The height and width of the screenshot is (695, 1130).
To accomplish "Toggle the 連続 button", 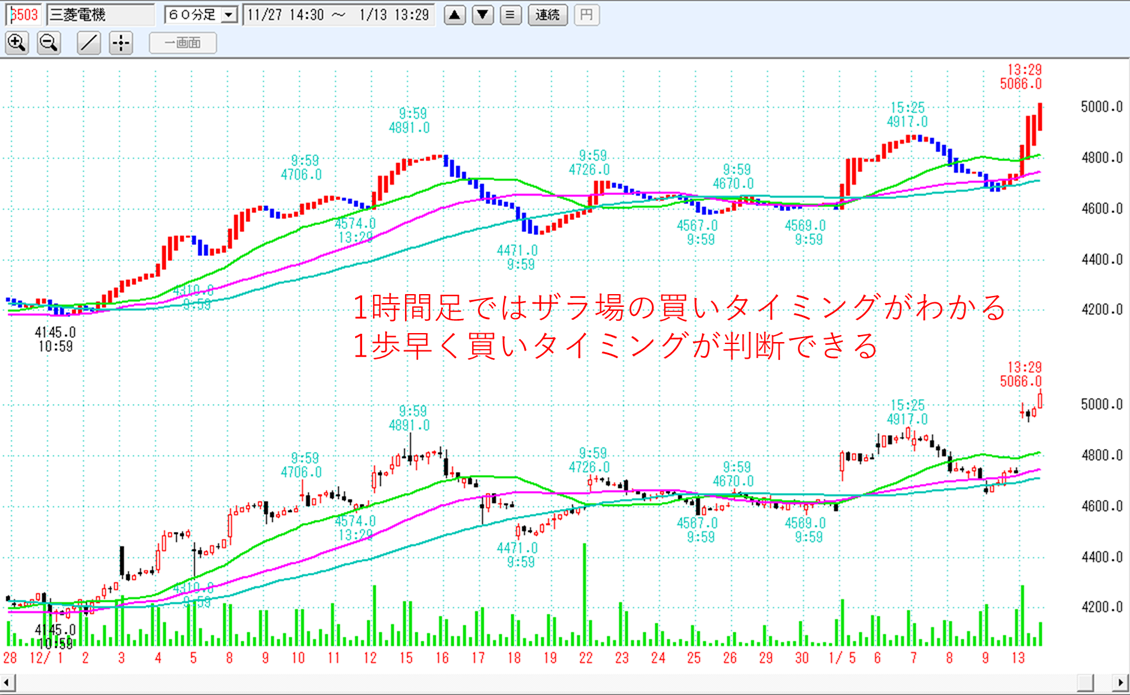I will tap(548, 15).
